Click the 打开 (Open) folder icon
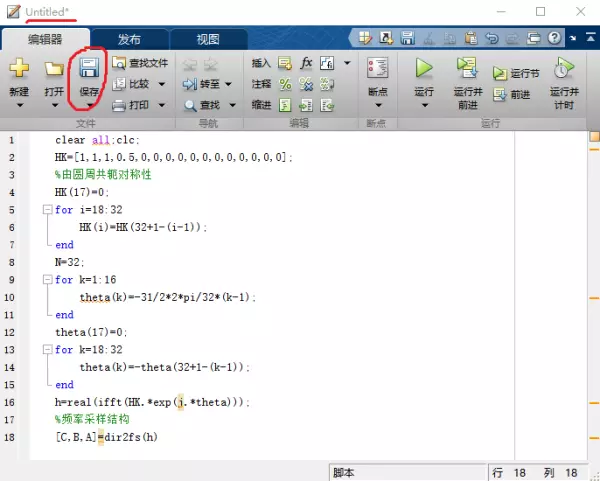Screen dimensions: 600x481 click(x=54, y=69)
